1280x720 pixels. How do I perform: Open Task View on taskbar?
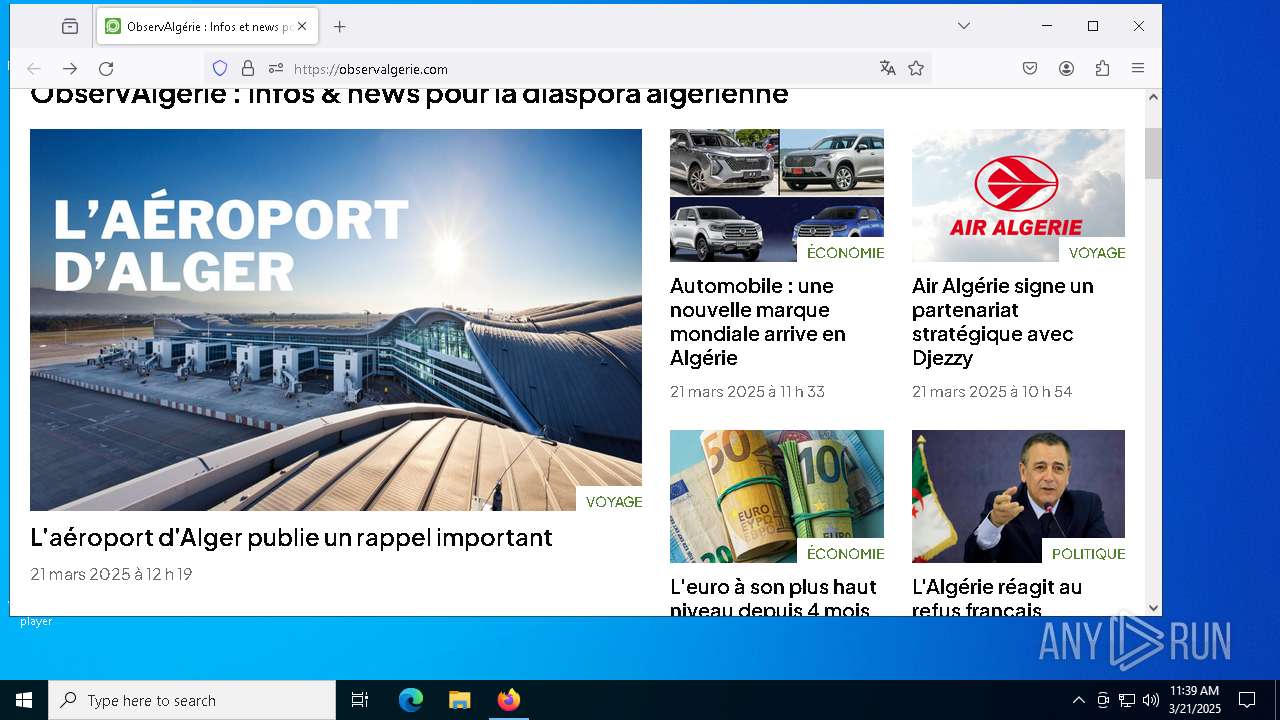pyautogui.click(x=360, y=700)
